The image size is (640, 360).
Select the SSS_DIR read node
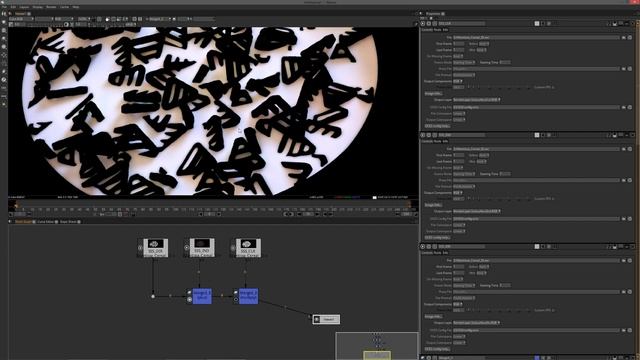156,248
